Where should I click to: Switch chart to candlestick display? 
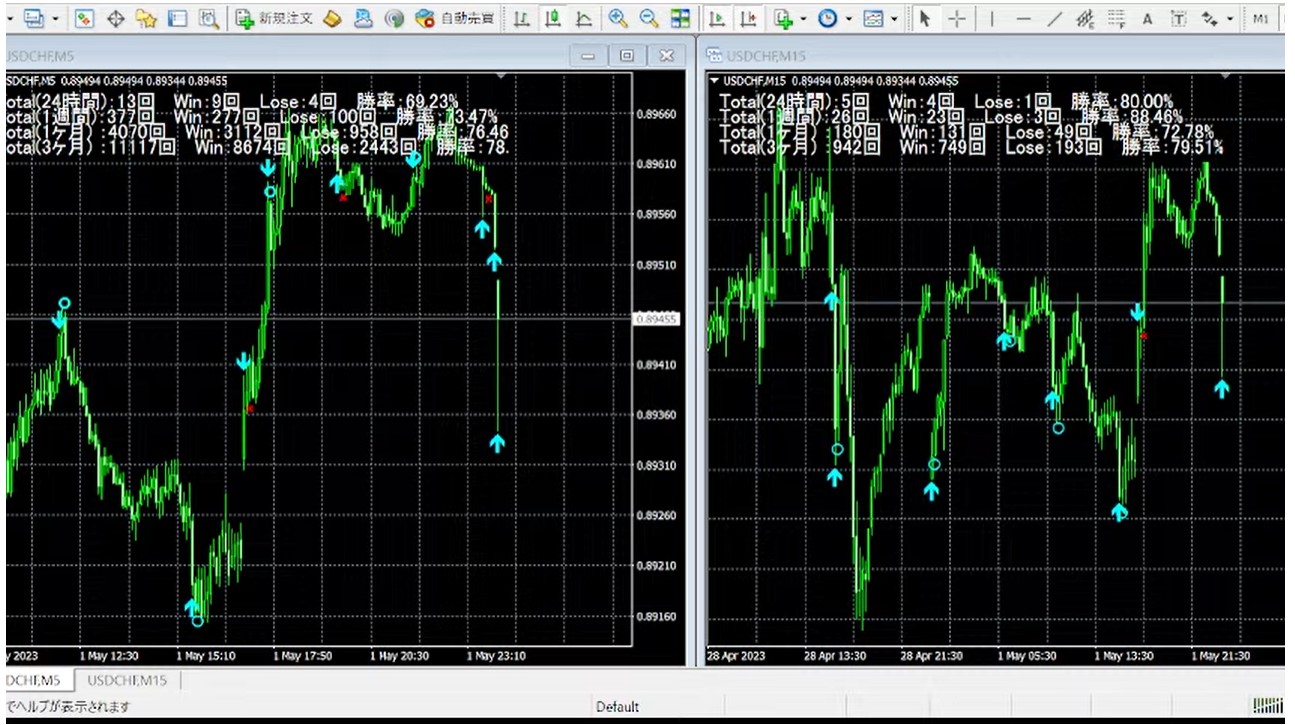coord(552,18)
